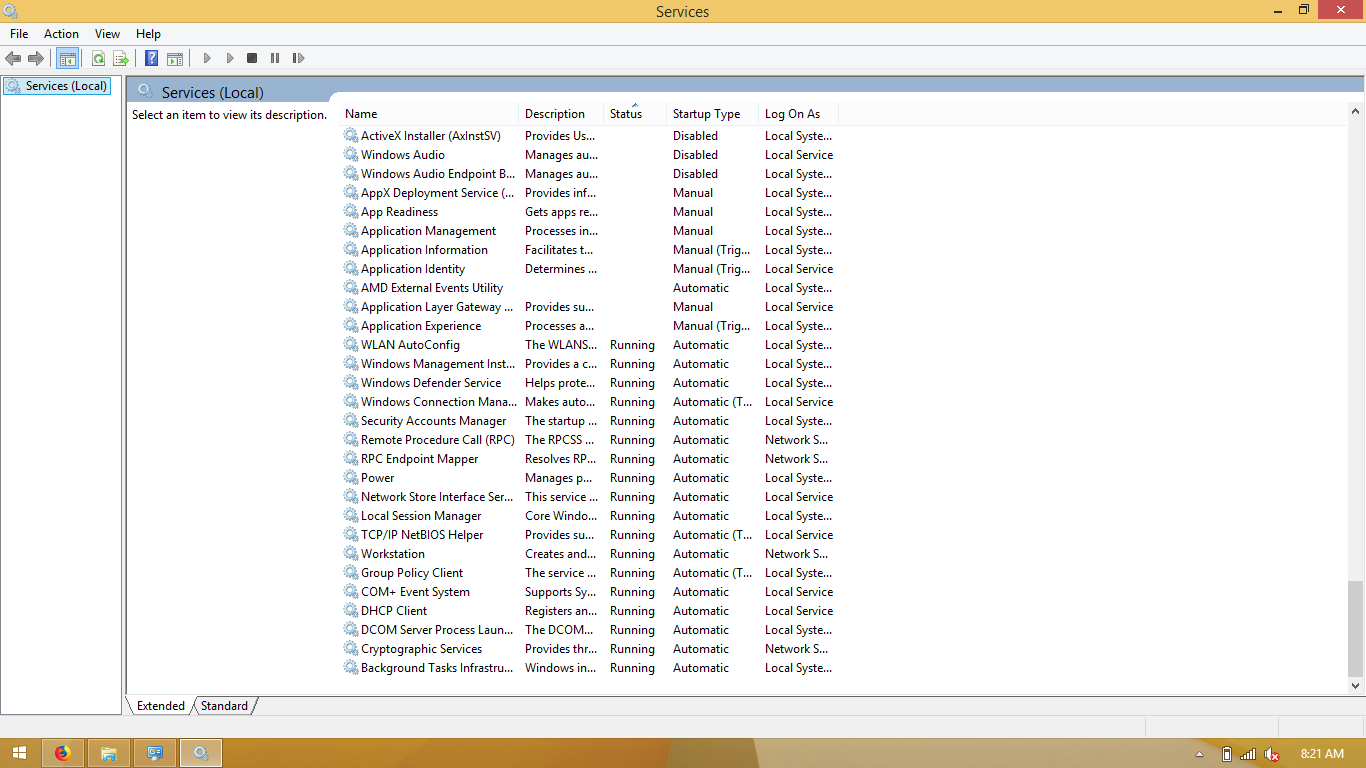Open the Windows Start button
Image resolution: width=1366 pixels, height=768 pixels.
point(20,753)
